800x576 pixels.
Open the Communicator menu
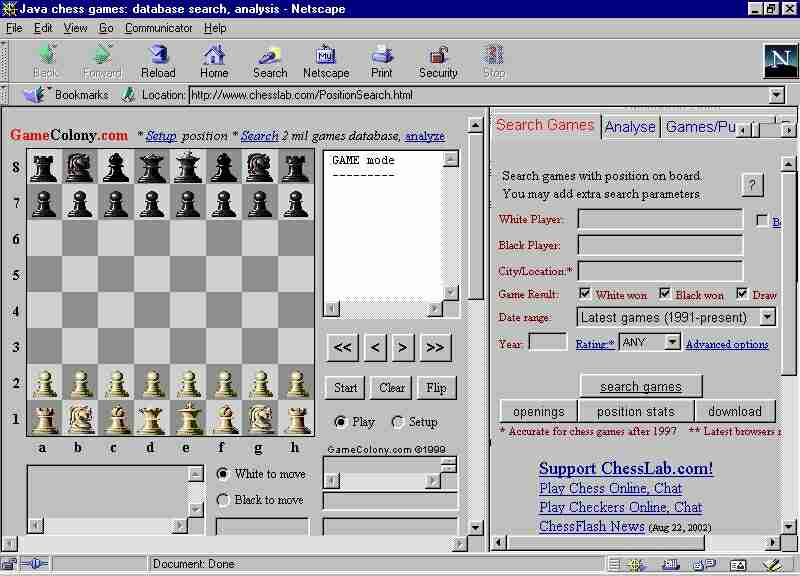pyautogui.click(x=159, y=28)
